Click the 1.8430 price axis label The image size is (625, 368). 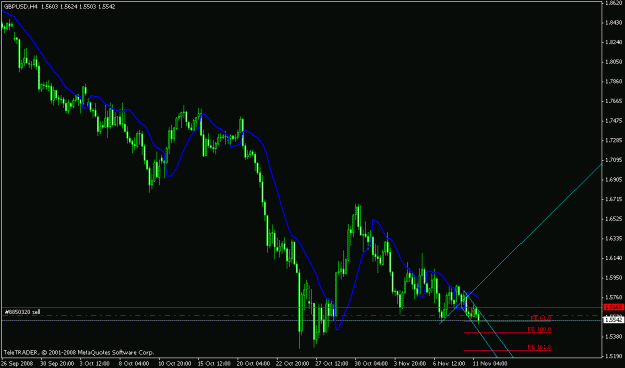(614, 22)
